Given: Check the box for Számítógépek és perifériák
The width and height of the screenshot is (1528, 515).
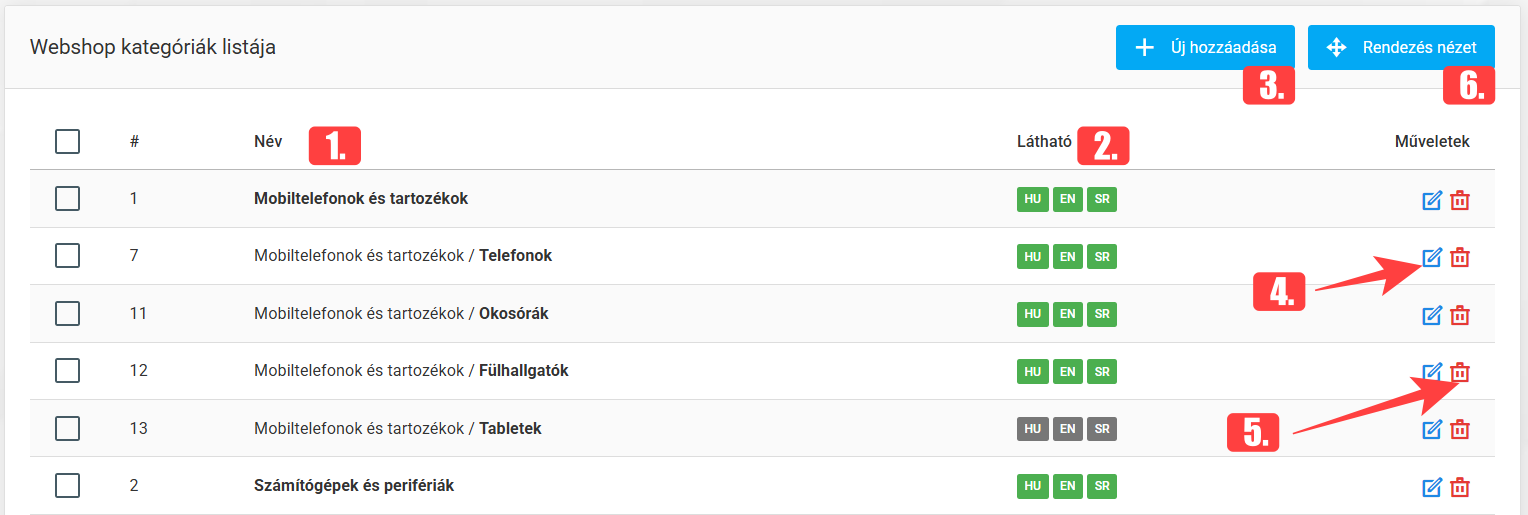Looking at the screenshot, I should tap(67, 486).
